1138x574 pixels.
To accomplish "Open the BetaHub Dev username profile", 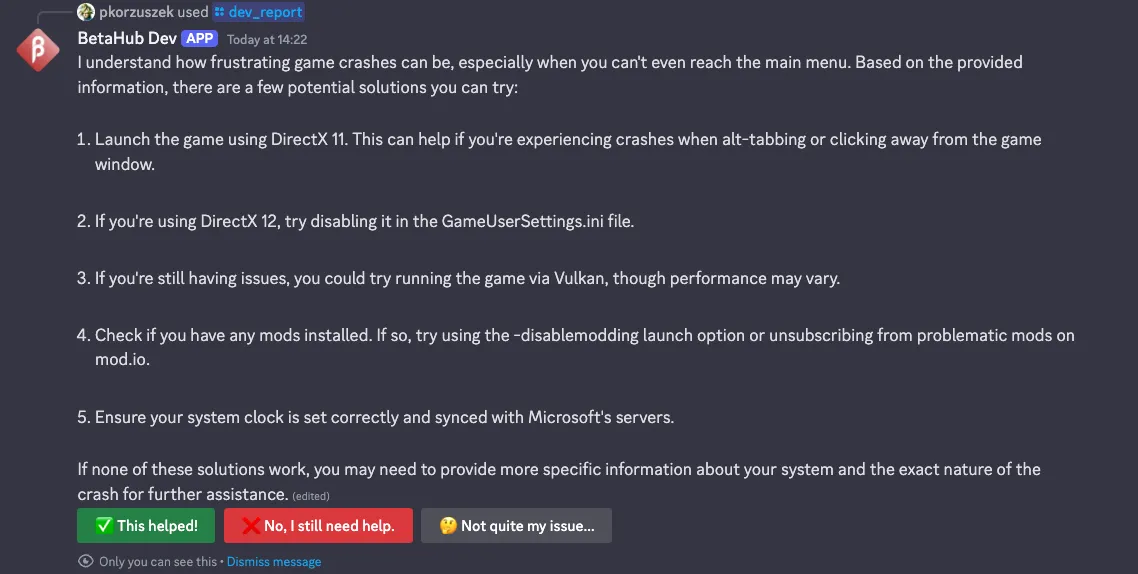I will point(126,39).
